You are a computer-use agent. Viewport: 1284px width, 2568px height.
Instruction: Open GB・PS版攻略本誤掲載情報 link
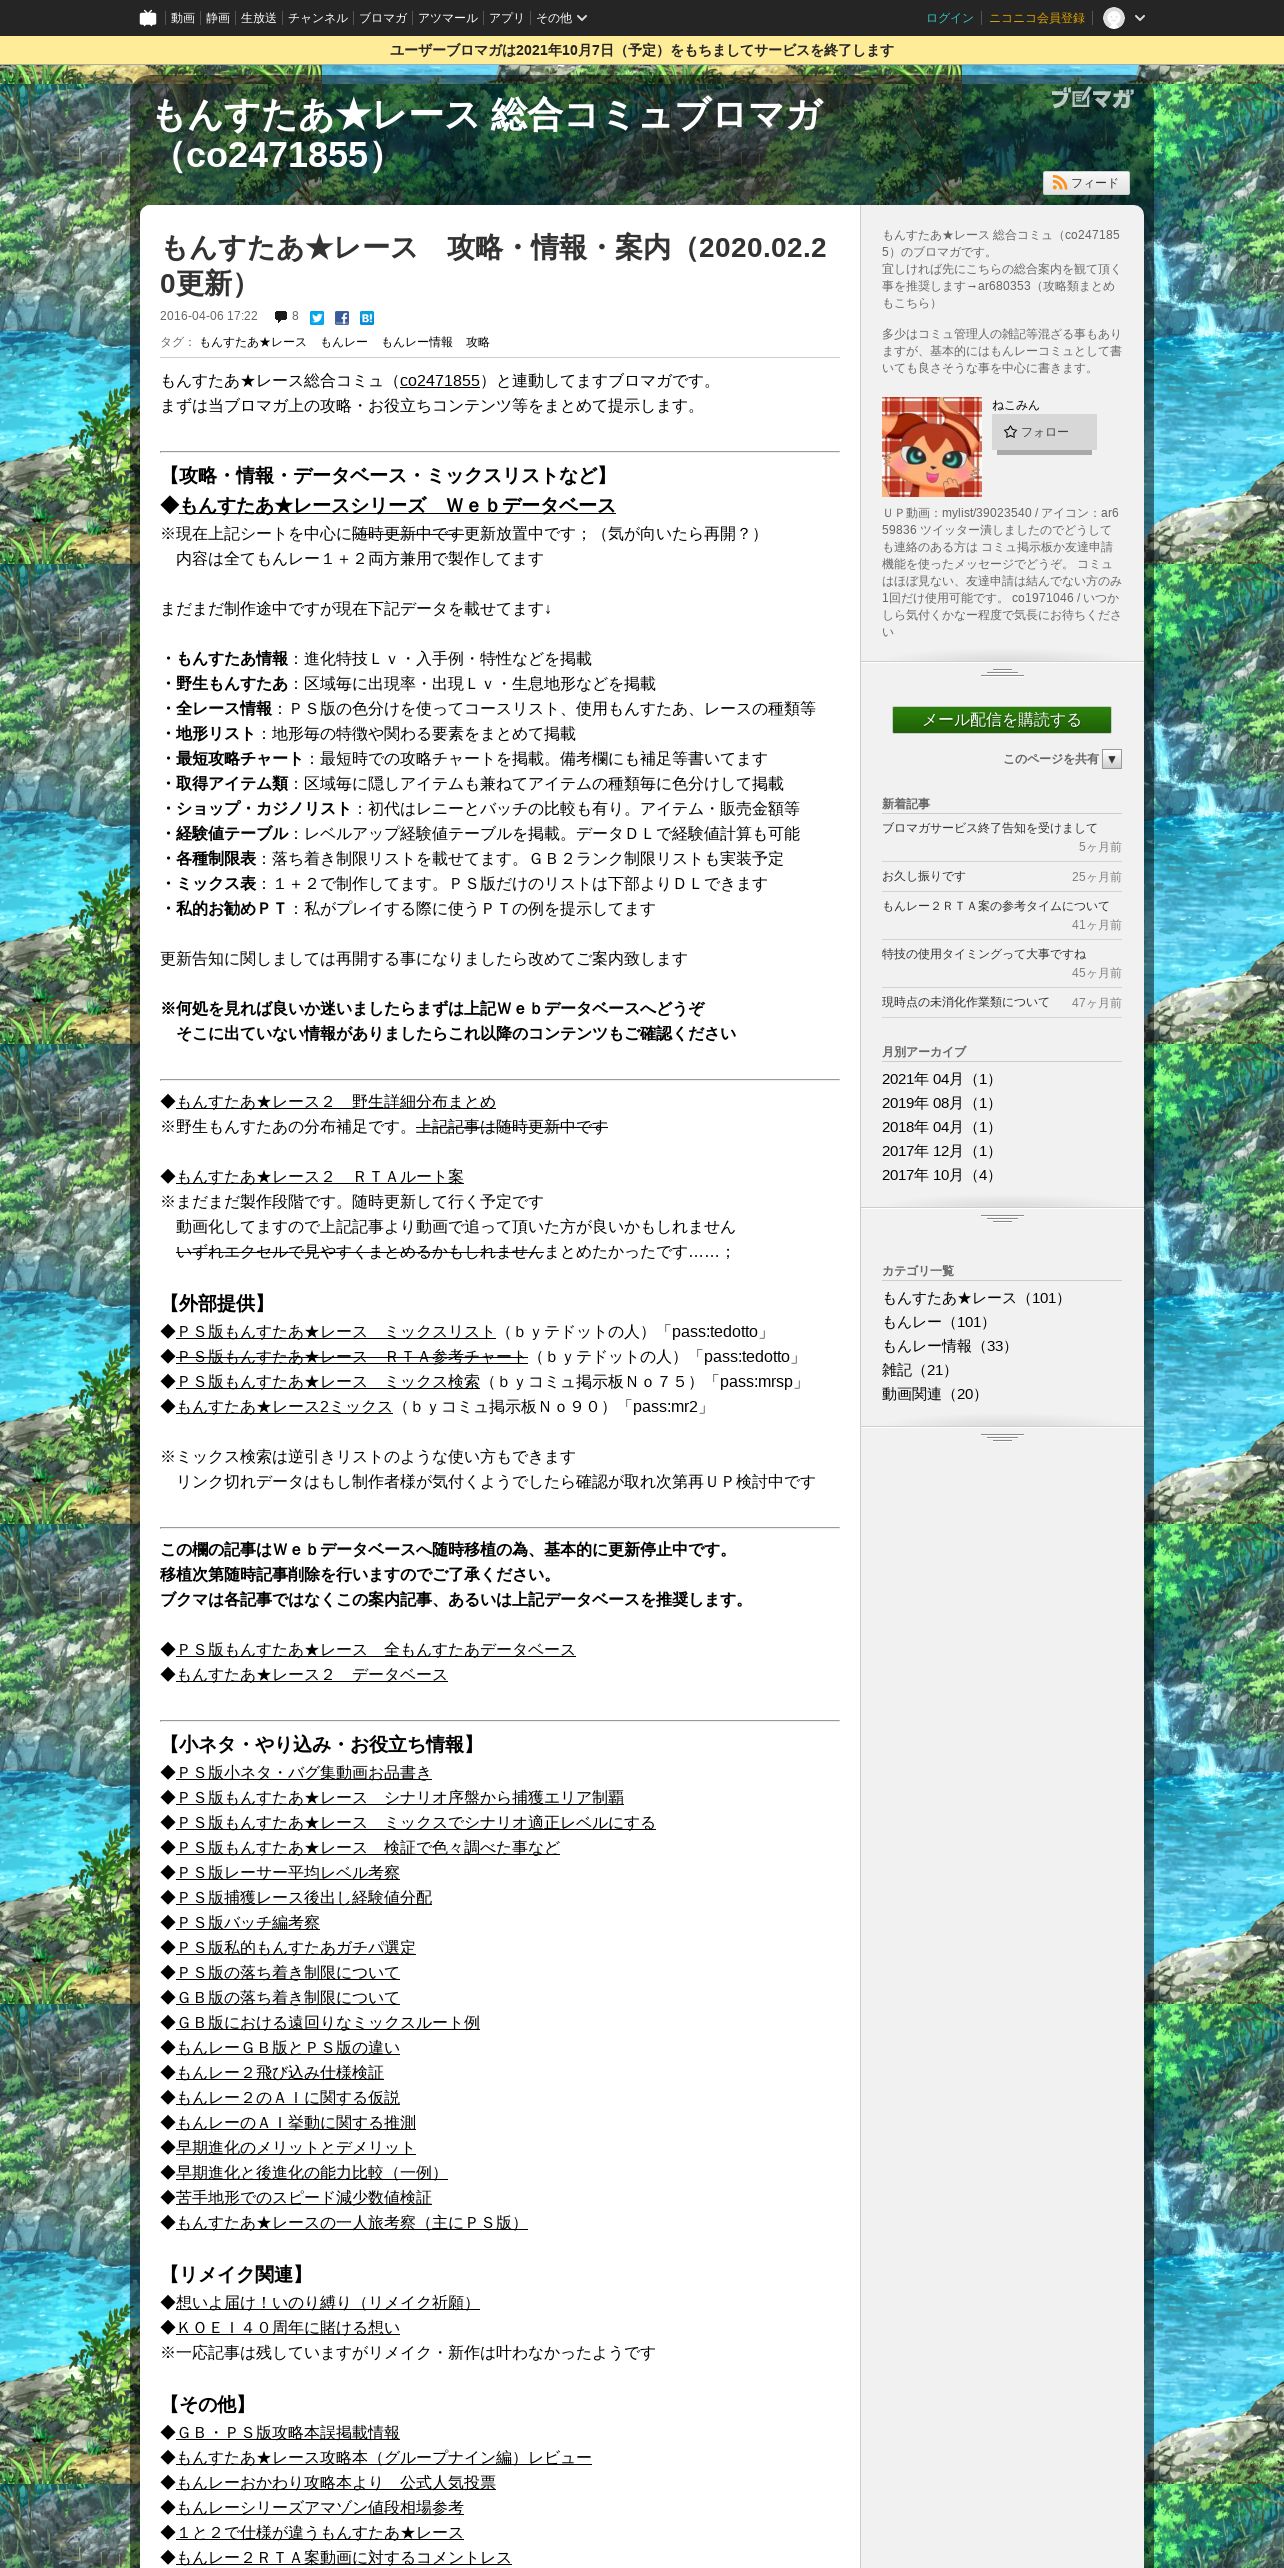[288, 2433]
